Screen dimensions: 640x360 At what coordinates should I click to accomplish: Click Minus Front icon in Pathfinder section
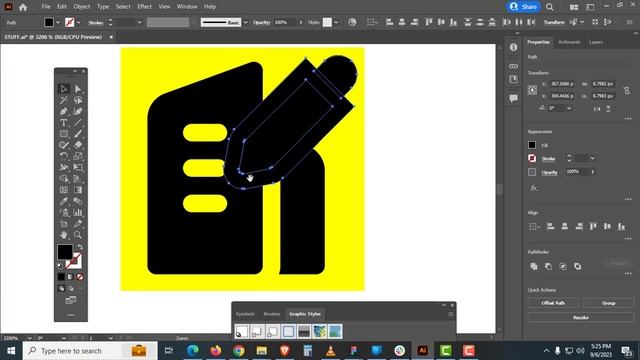(548, 266)
